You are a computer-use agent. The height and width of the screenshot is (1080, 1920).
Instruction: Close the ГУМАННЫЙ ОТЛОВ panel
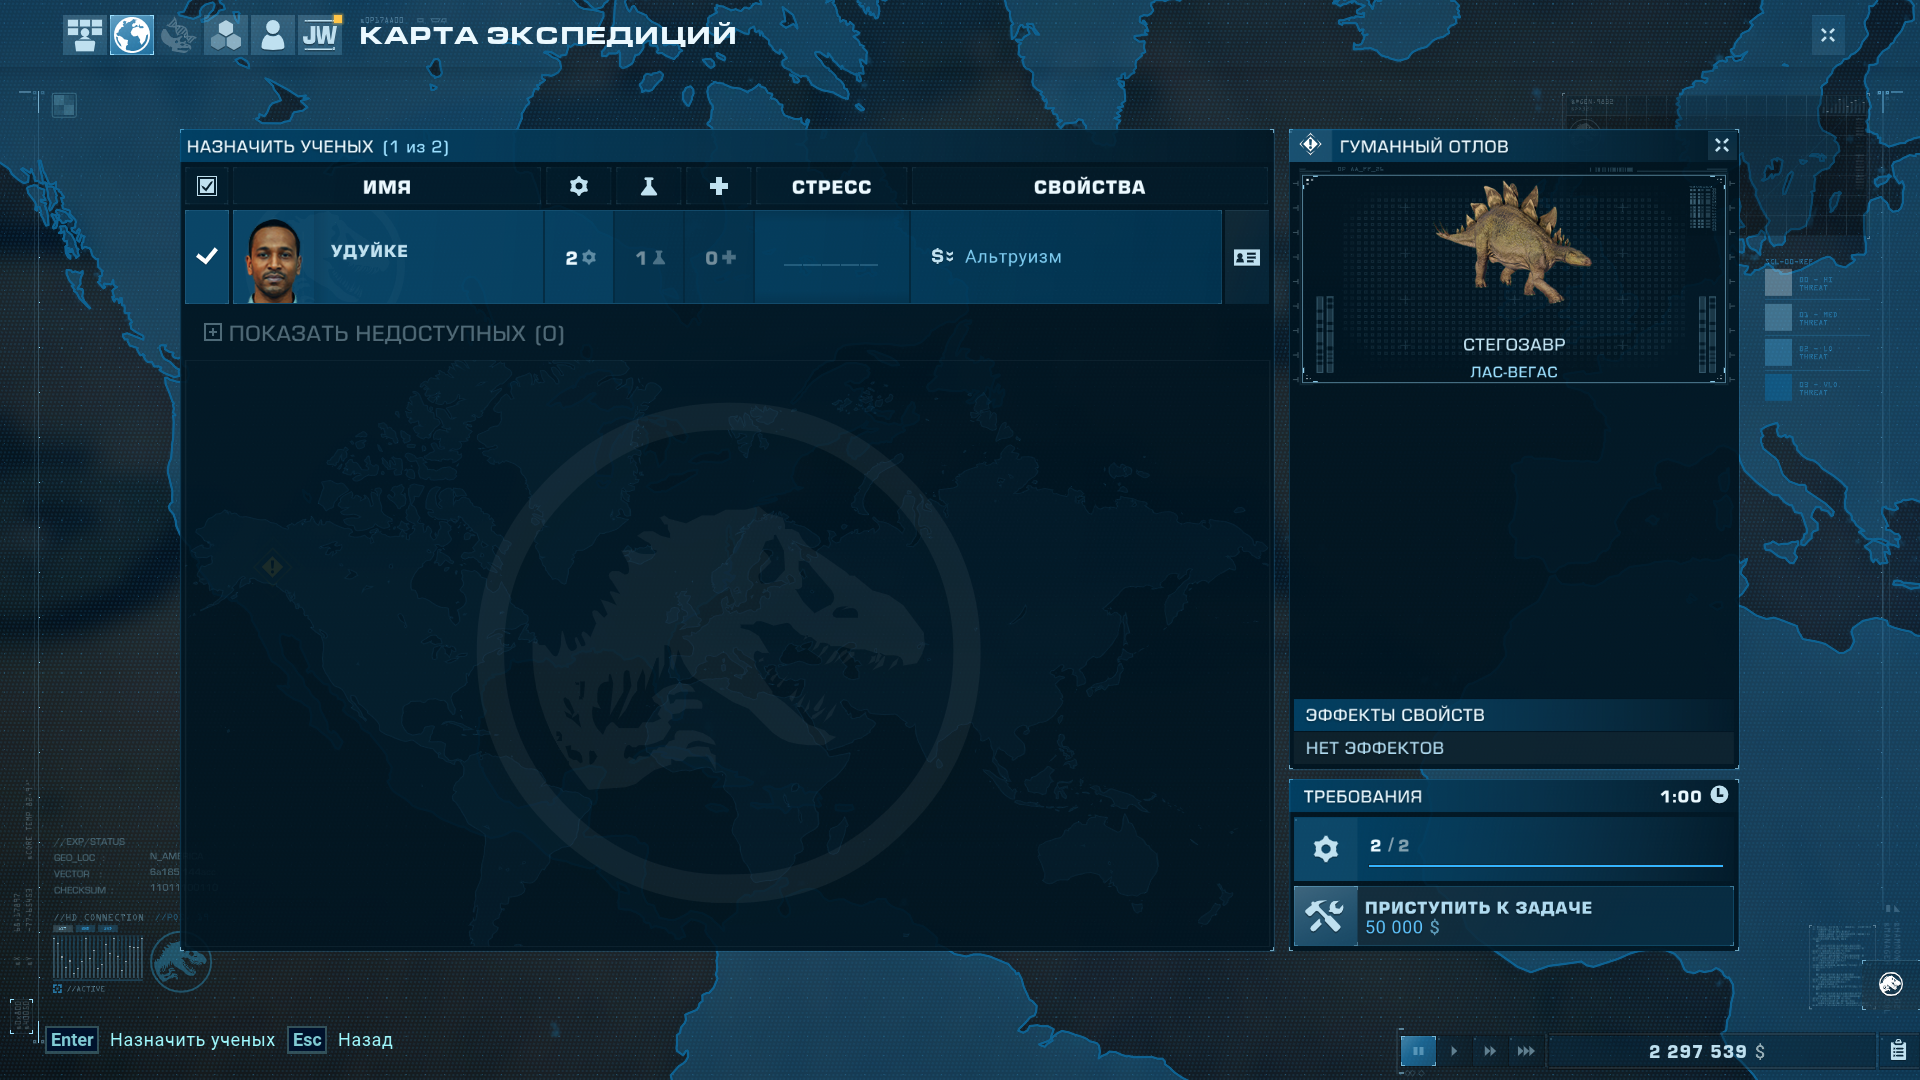1721,146
